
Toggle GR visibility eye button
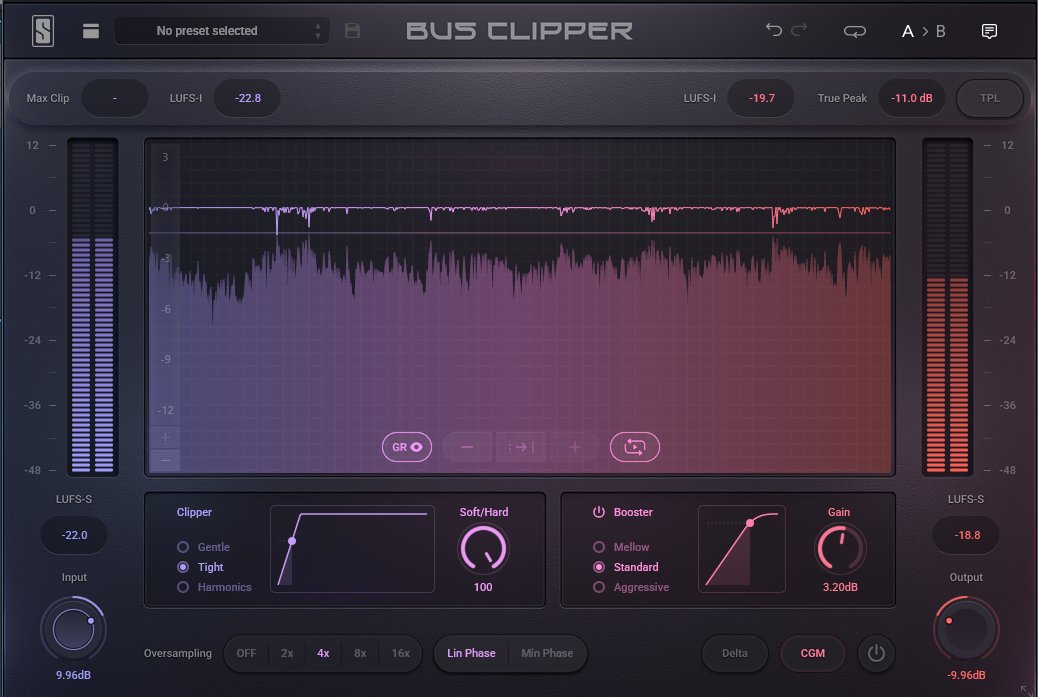coord(406,447)
